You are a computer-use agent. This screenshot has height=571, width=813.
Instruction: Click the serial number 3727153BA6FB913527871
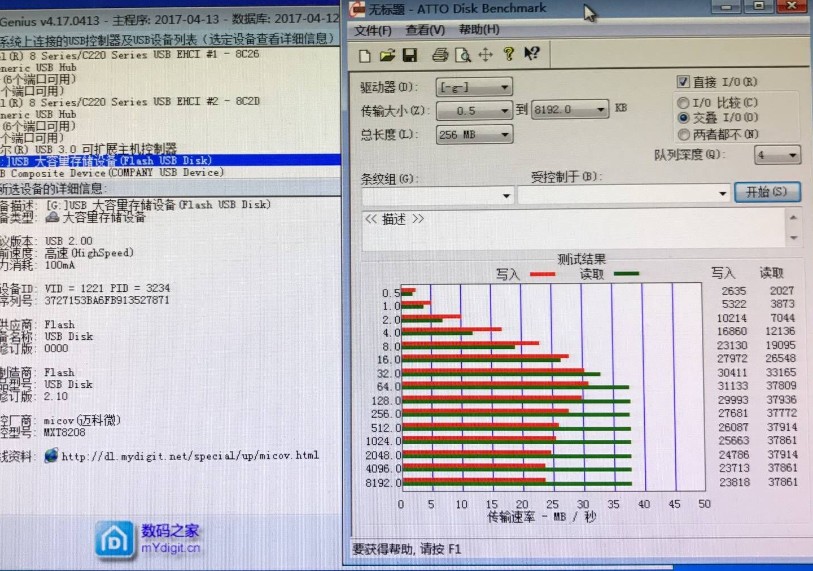pyautogui.click(x=107, y=300)
